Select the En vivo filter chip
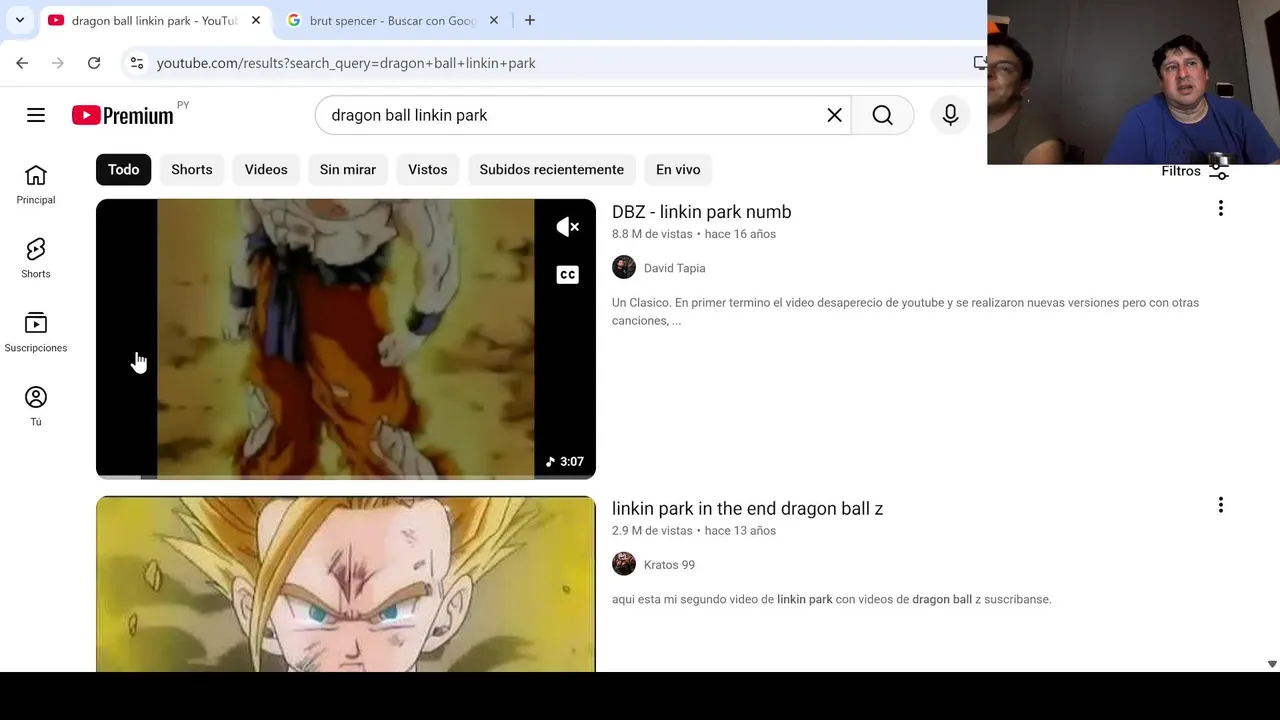This screenshot has height=720, width=1280. click(x=678, y=169)
